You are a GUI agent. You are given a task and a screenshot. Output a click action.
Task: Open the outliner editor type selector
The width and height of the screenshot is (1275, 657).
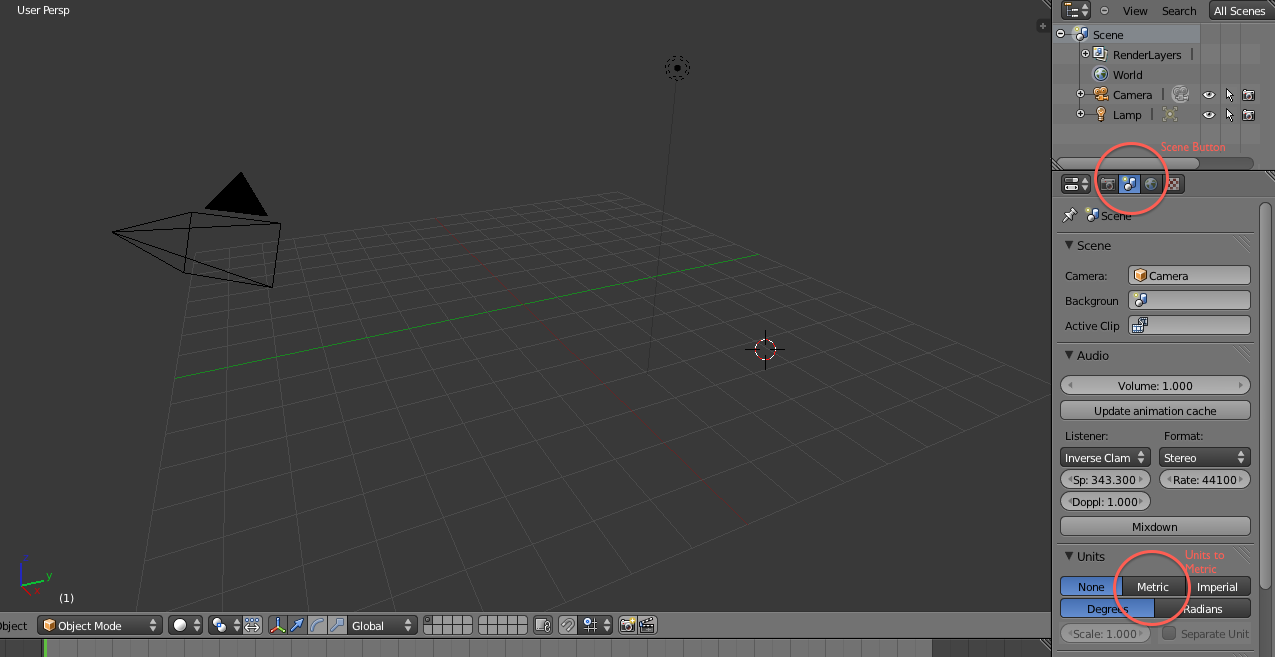tap(1076, 10)
